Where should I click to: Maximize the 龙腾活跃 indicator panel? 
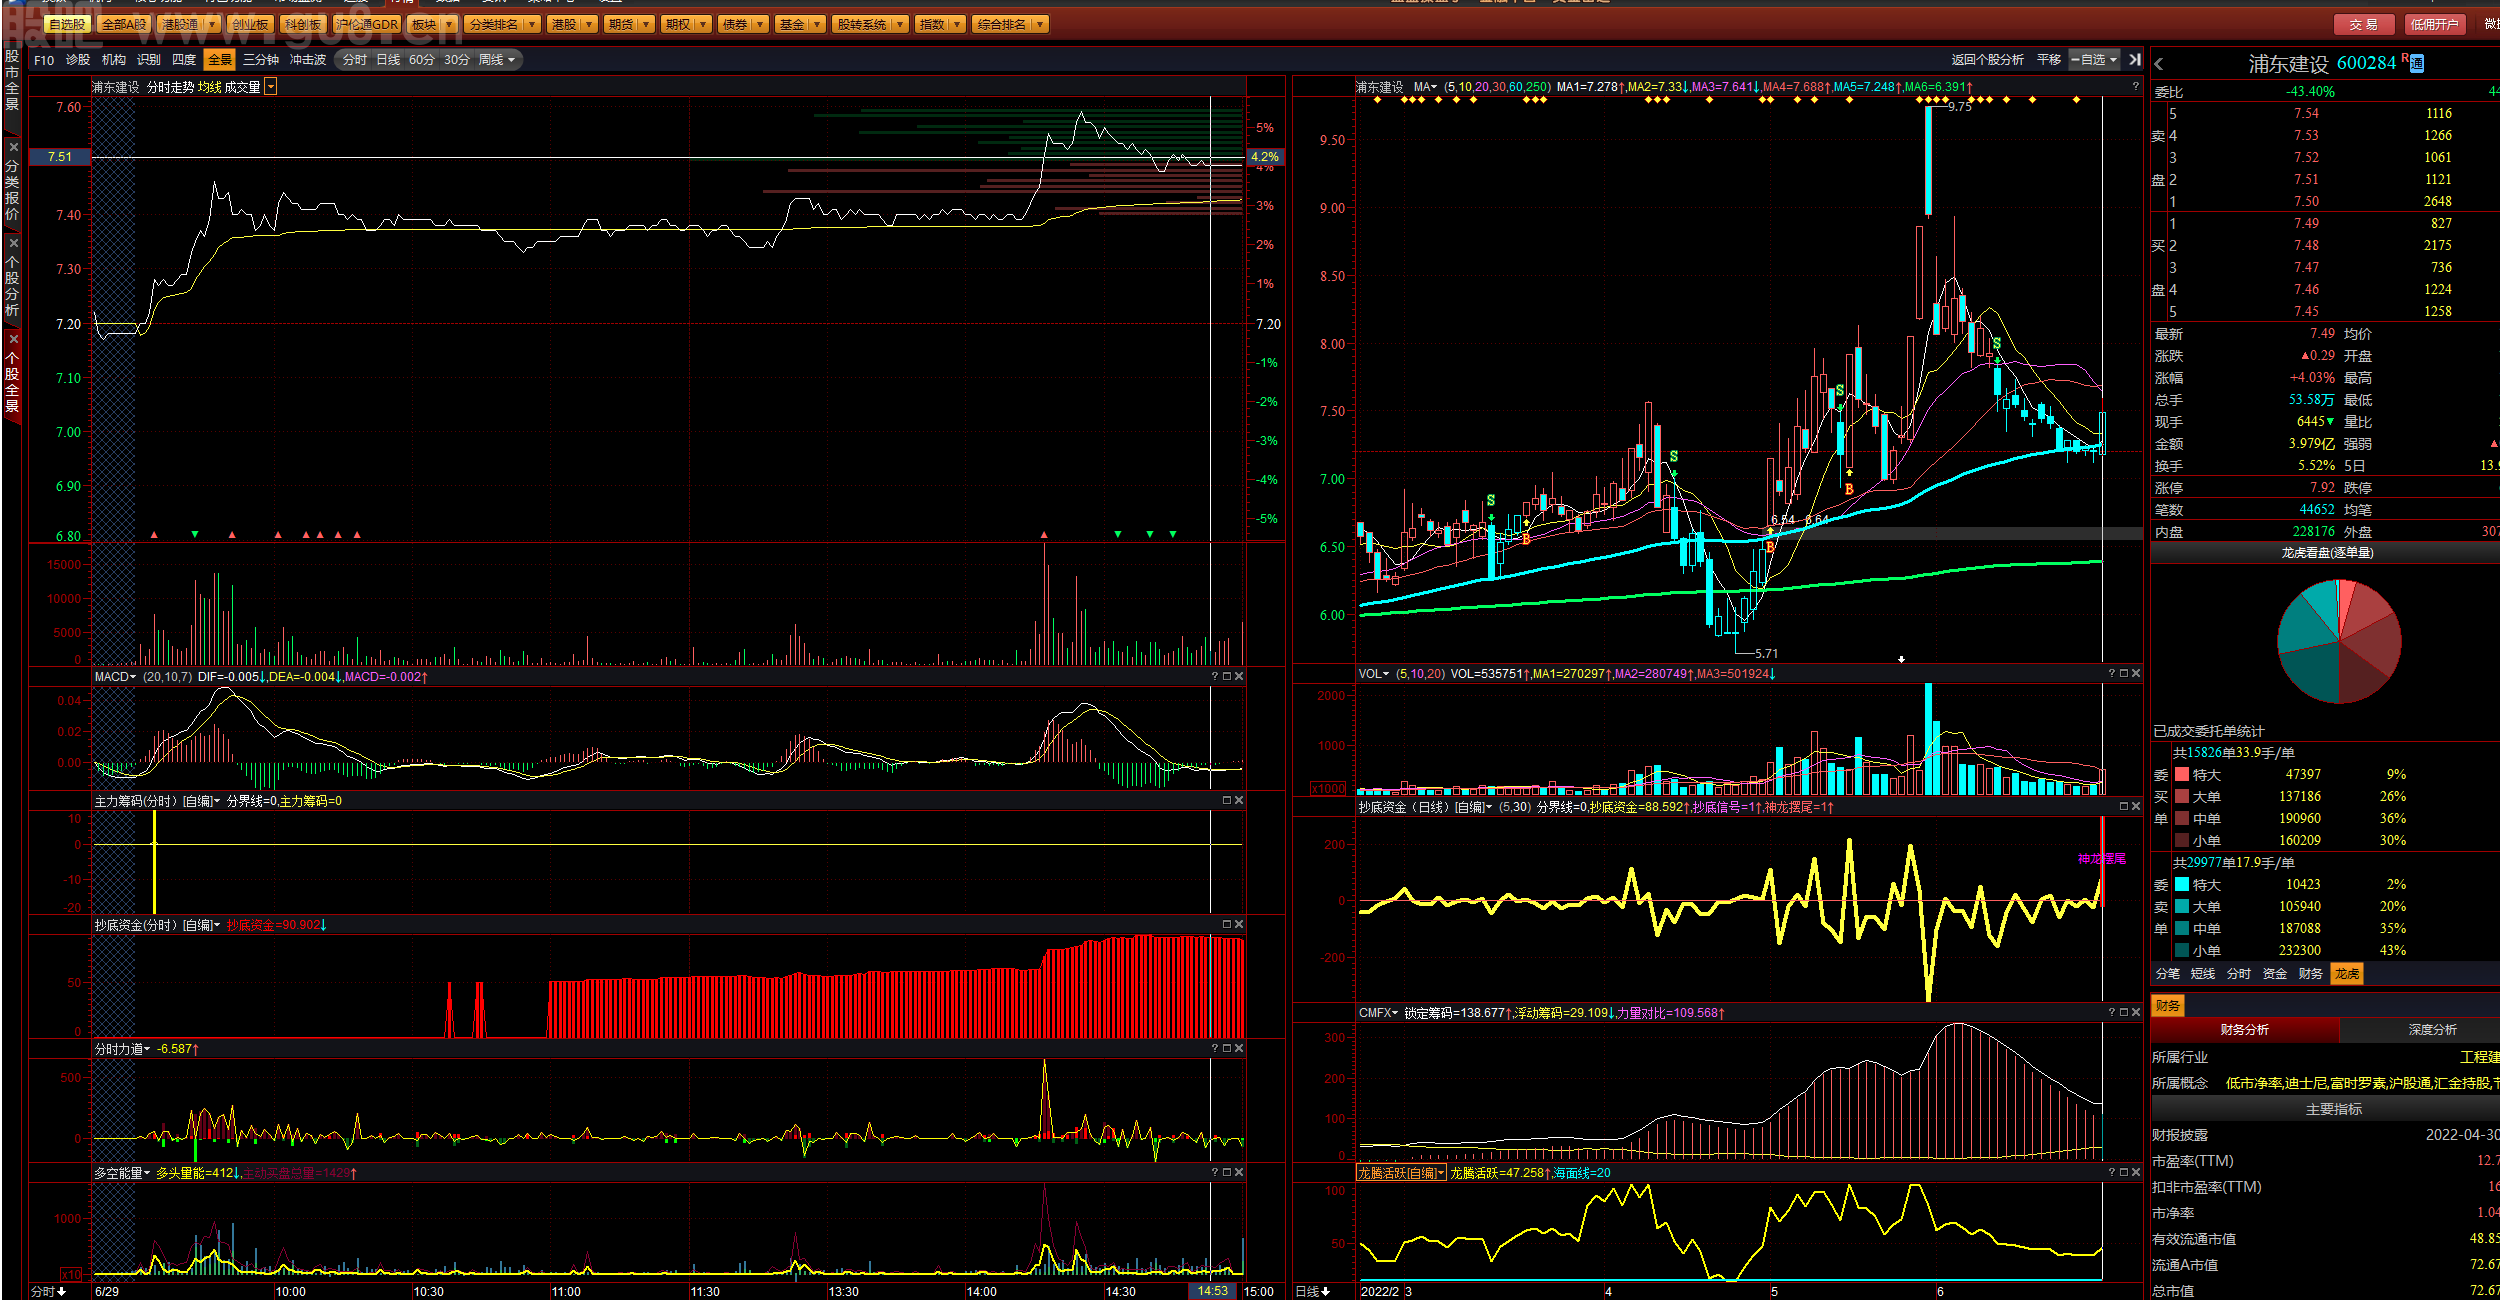coord(2124,1173)
